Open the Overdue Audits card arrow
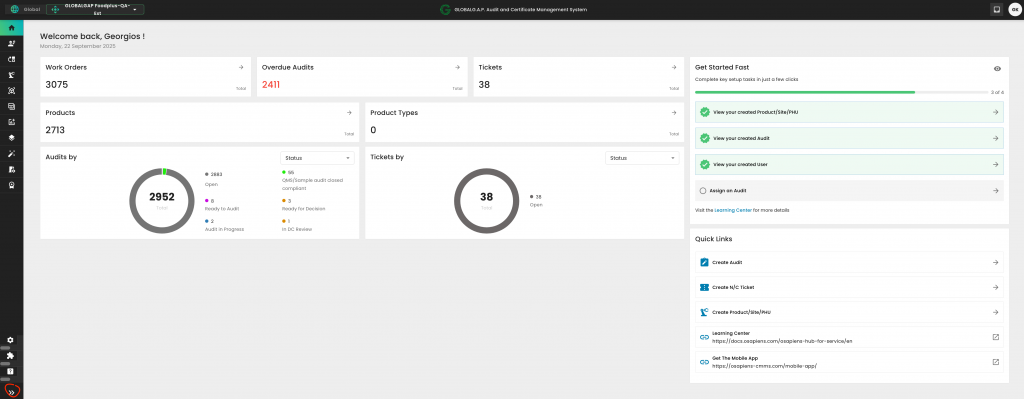Viewport: 1024px width, 399px height. point(457,67)
